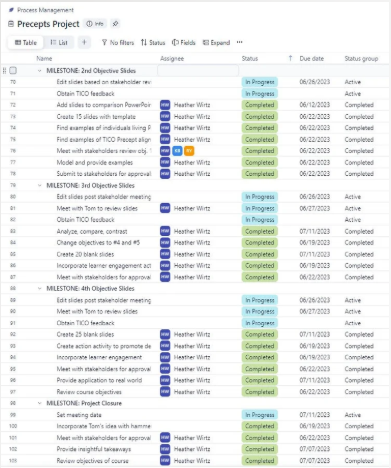The width and height of the screenshot is (391, 468).
Task: Collapse MILESTONE: 4th Objective Slides group
Action: (x=40, y=289)
